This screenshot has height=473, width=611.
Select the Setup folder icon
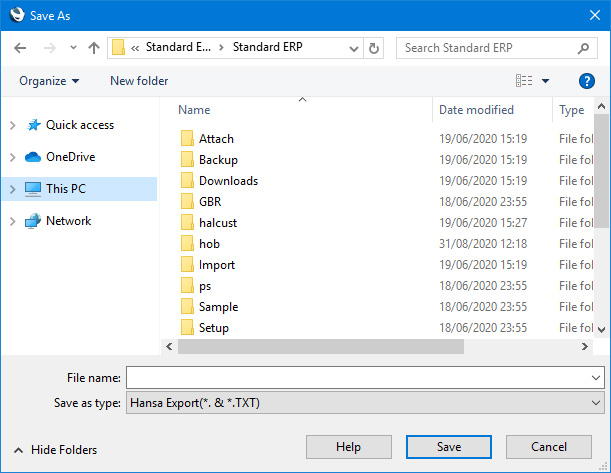pyautogui.click(x=187, y=327)
